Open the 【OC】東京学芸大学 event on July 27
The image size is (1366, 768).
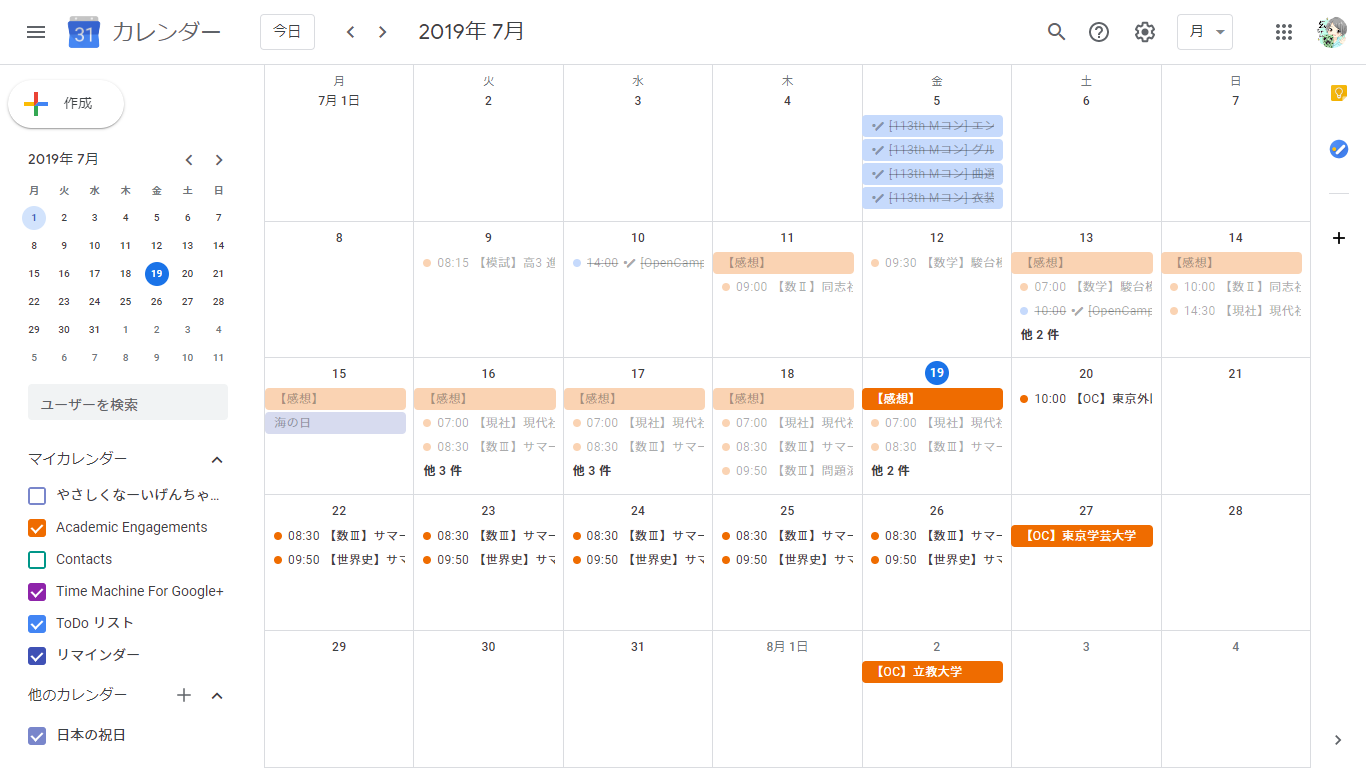click(1082, 536)
